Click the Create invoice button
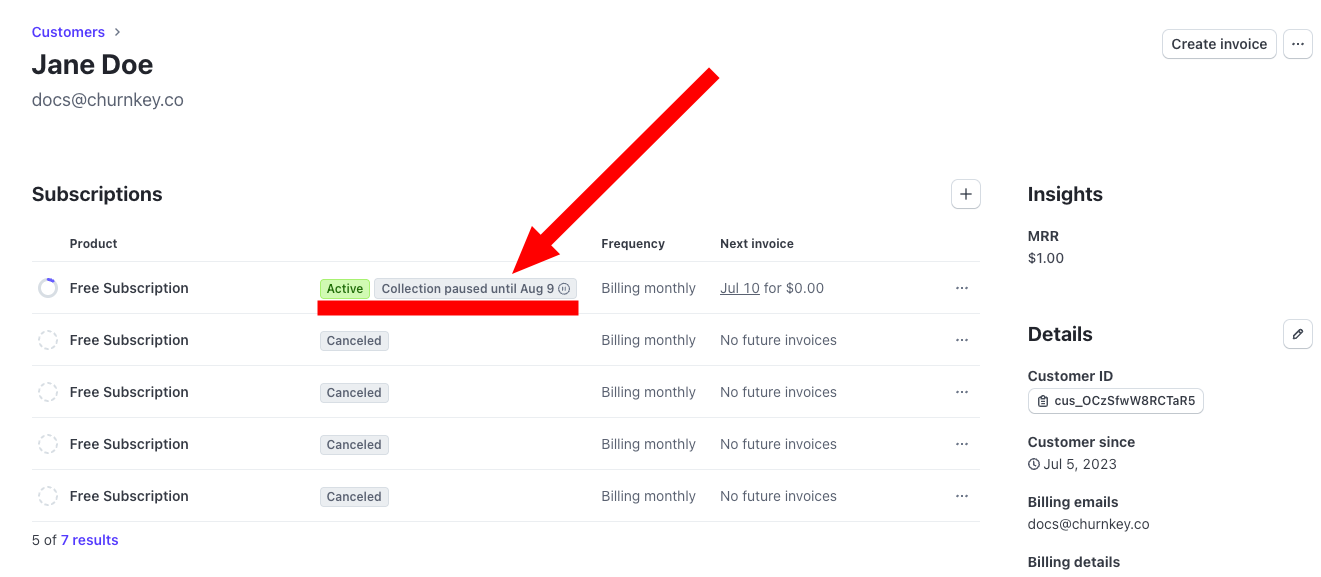1321x577 pixels. click(x=1218, y=44)
